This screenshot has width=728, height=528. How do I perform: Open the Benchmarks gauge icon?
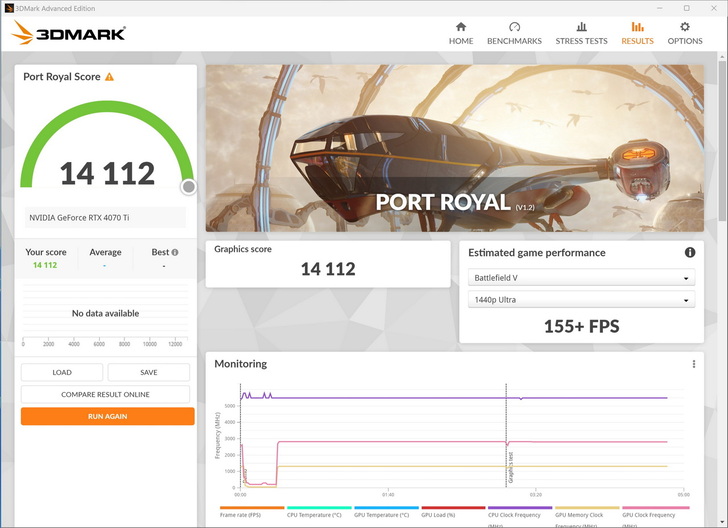tap(514, 28)
